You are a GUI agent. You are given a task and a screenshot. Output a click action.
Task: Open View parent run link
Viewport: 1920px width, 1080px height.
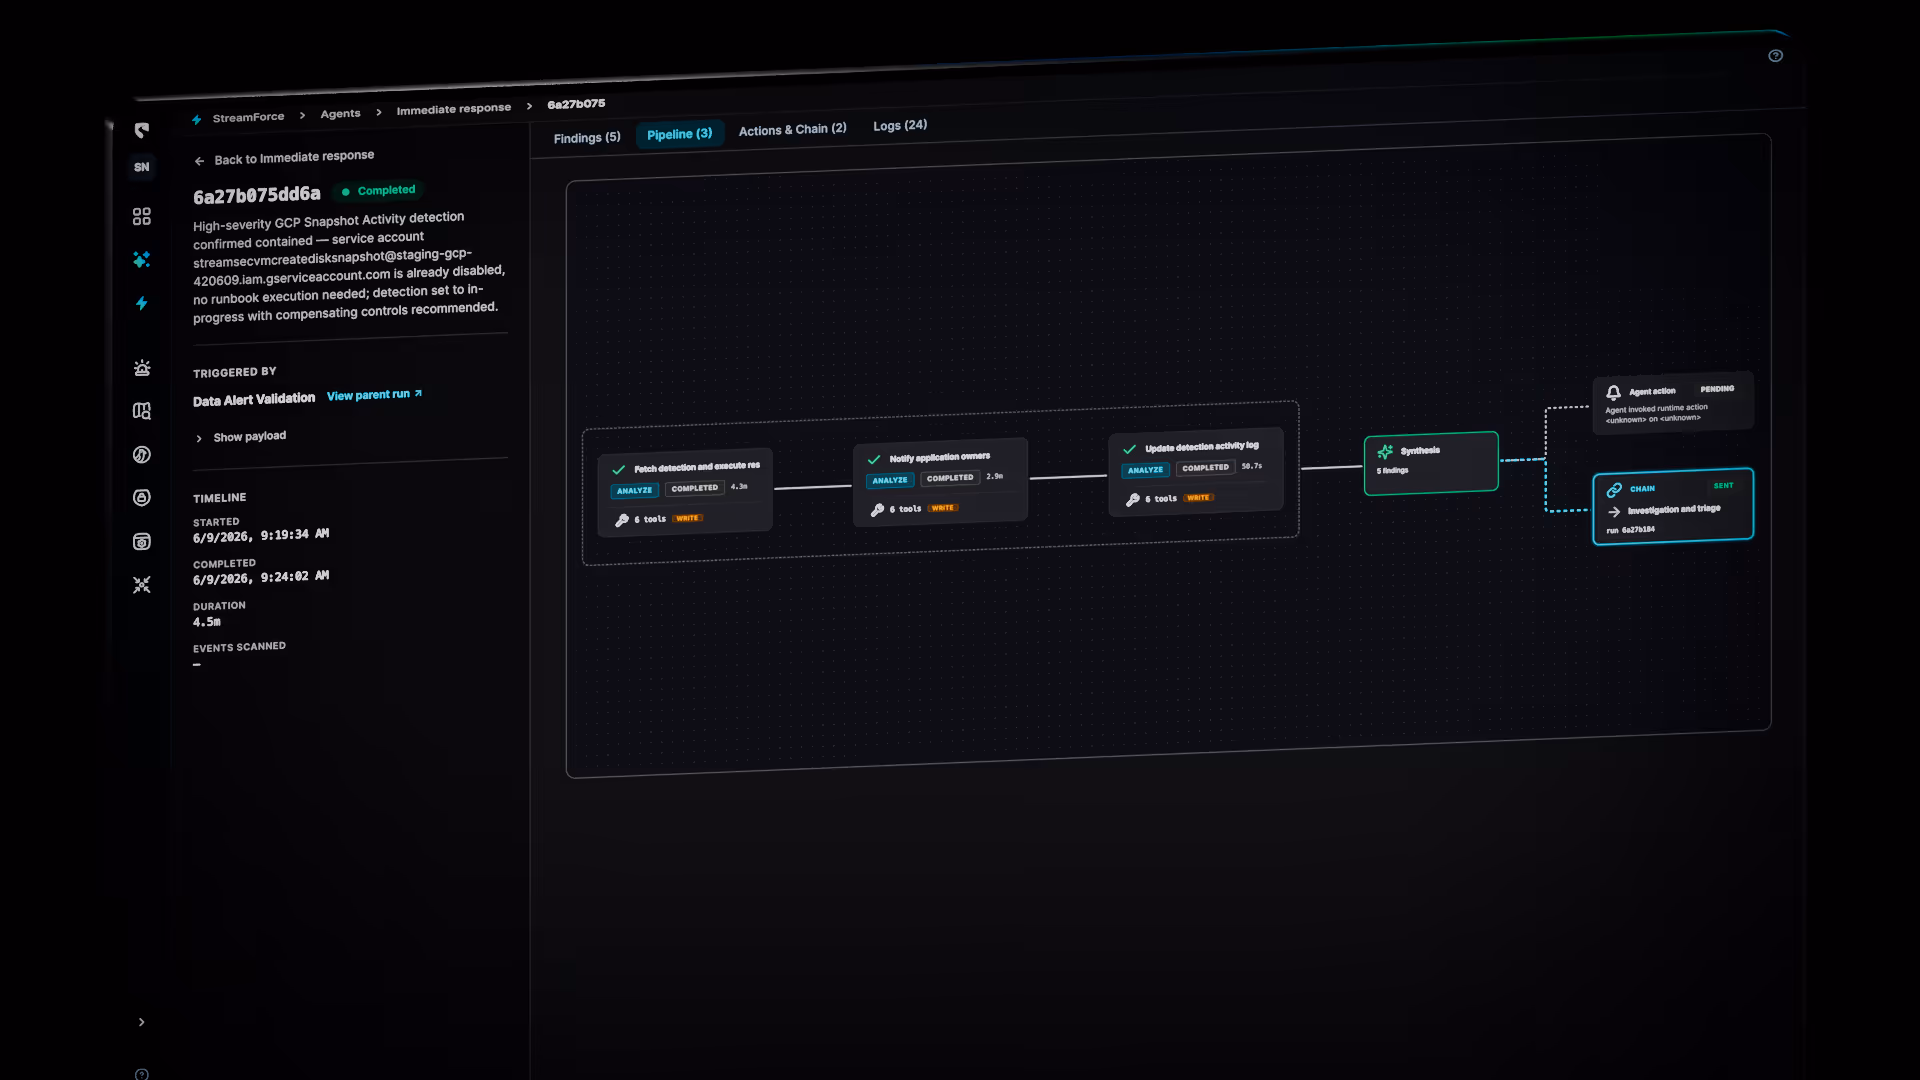[374, 395]
